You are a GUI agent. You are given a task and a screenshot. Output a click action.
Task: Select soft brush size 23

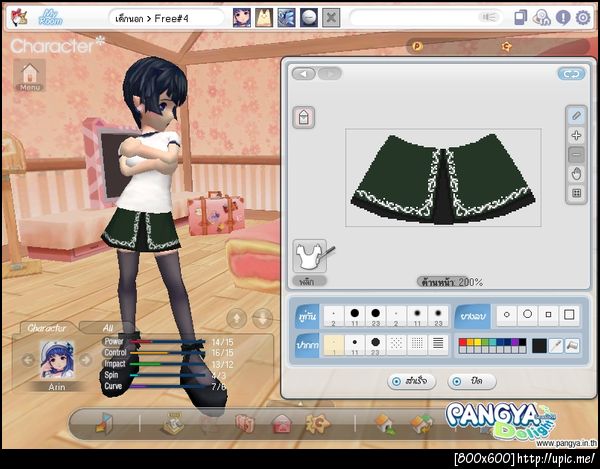tap(438, 316)
